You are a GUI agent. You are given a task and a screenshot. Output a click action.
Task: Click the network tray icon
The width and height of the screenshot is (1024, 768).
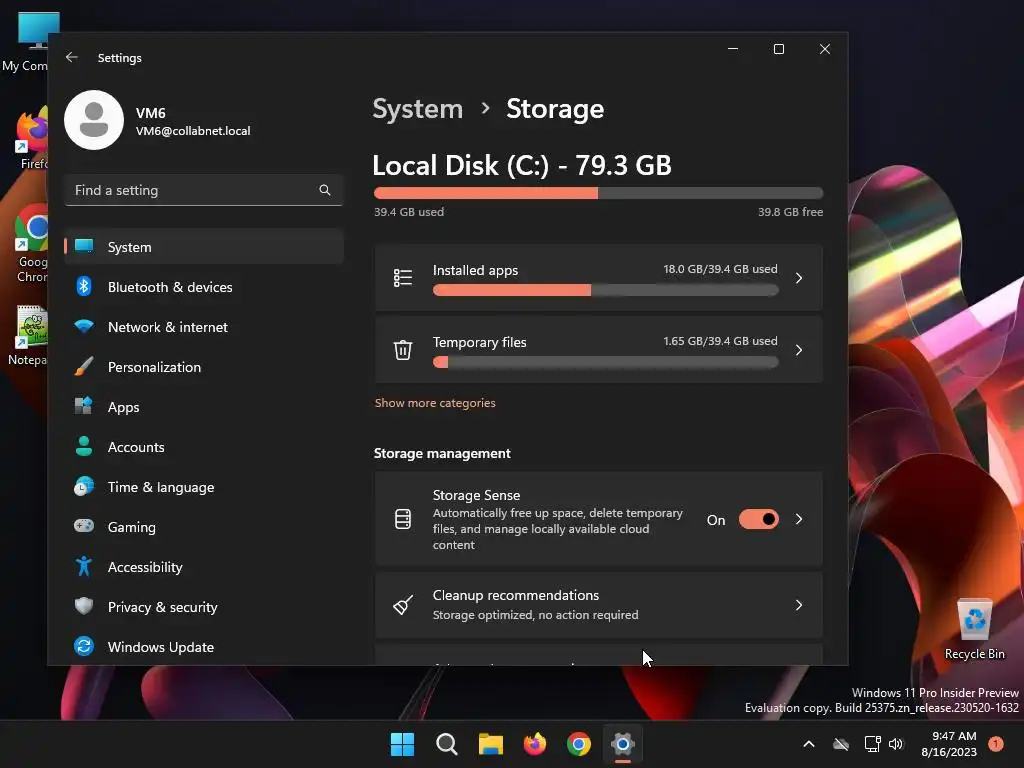tap(872, 744)
